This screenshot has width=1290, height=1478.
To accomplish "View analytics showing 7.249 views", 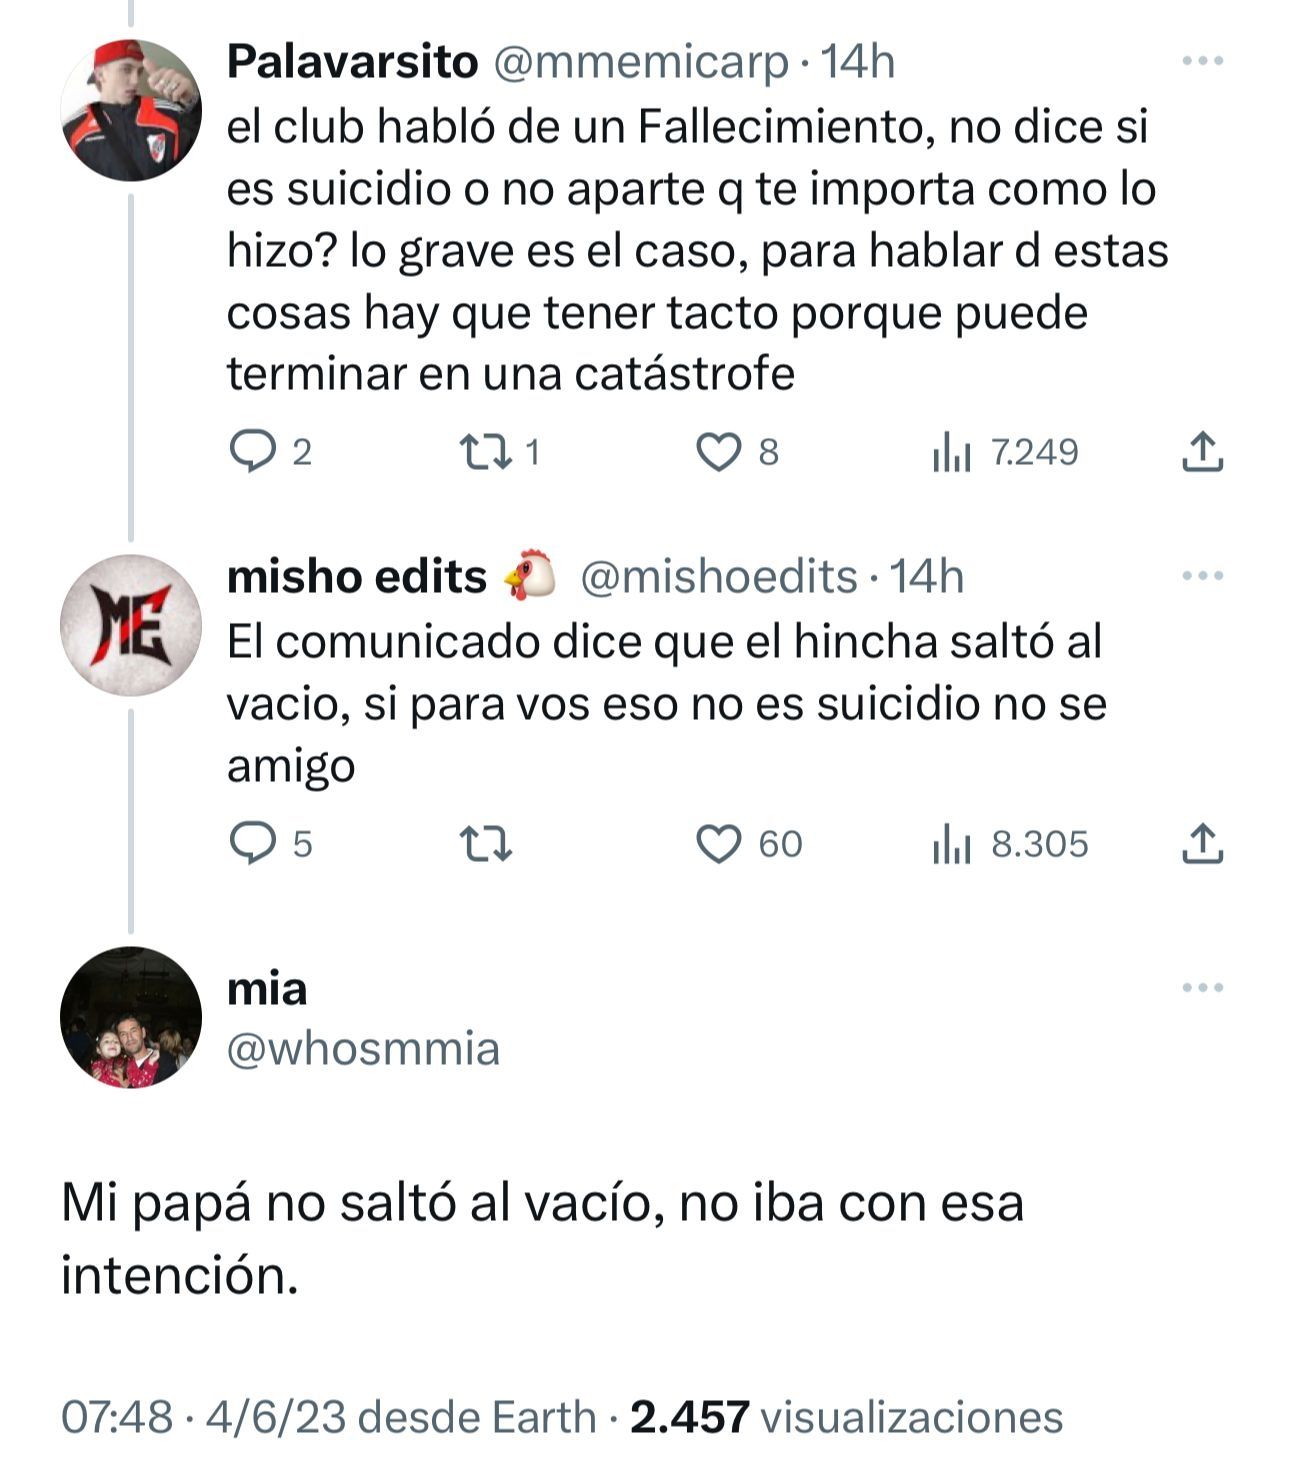I will pyautogui.click(x=952, y=453).
